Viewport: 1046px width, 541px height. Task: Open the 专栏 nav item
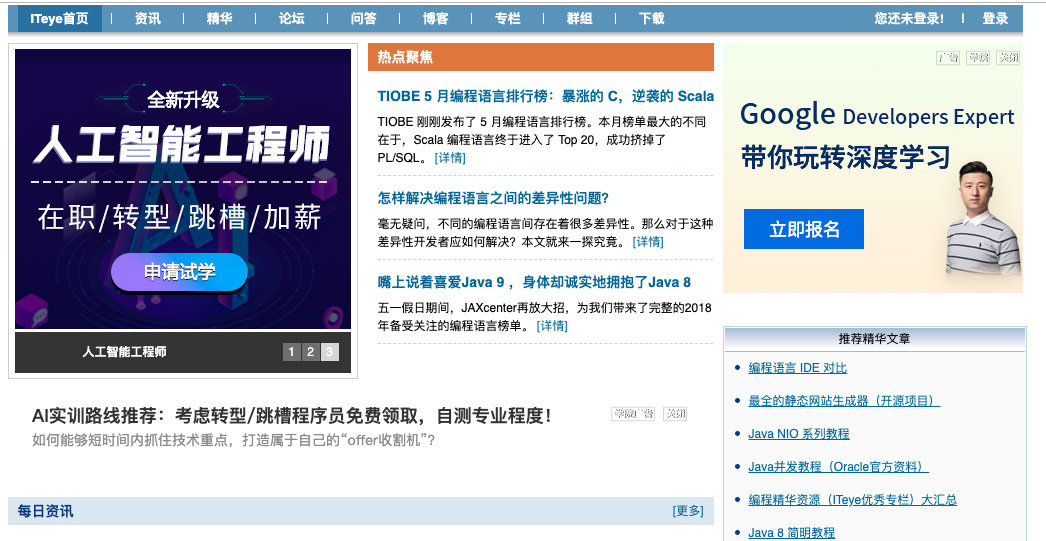click(x=508, y=19)
